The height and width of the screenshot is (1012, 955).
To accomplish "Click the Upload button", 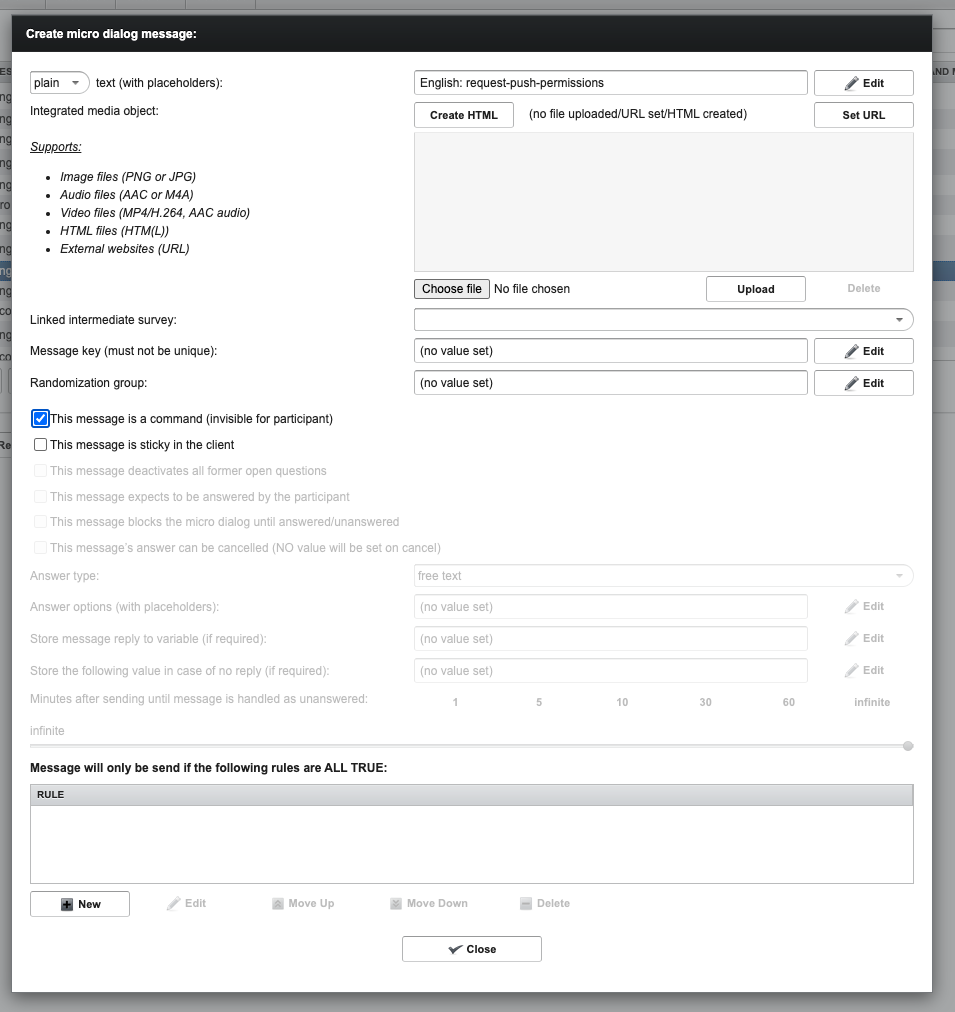I will [755, 289].
